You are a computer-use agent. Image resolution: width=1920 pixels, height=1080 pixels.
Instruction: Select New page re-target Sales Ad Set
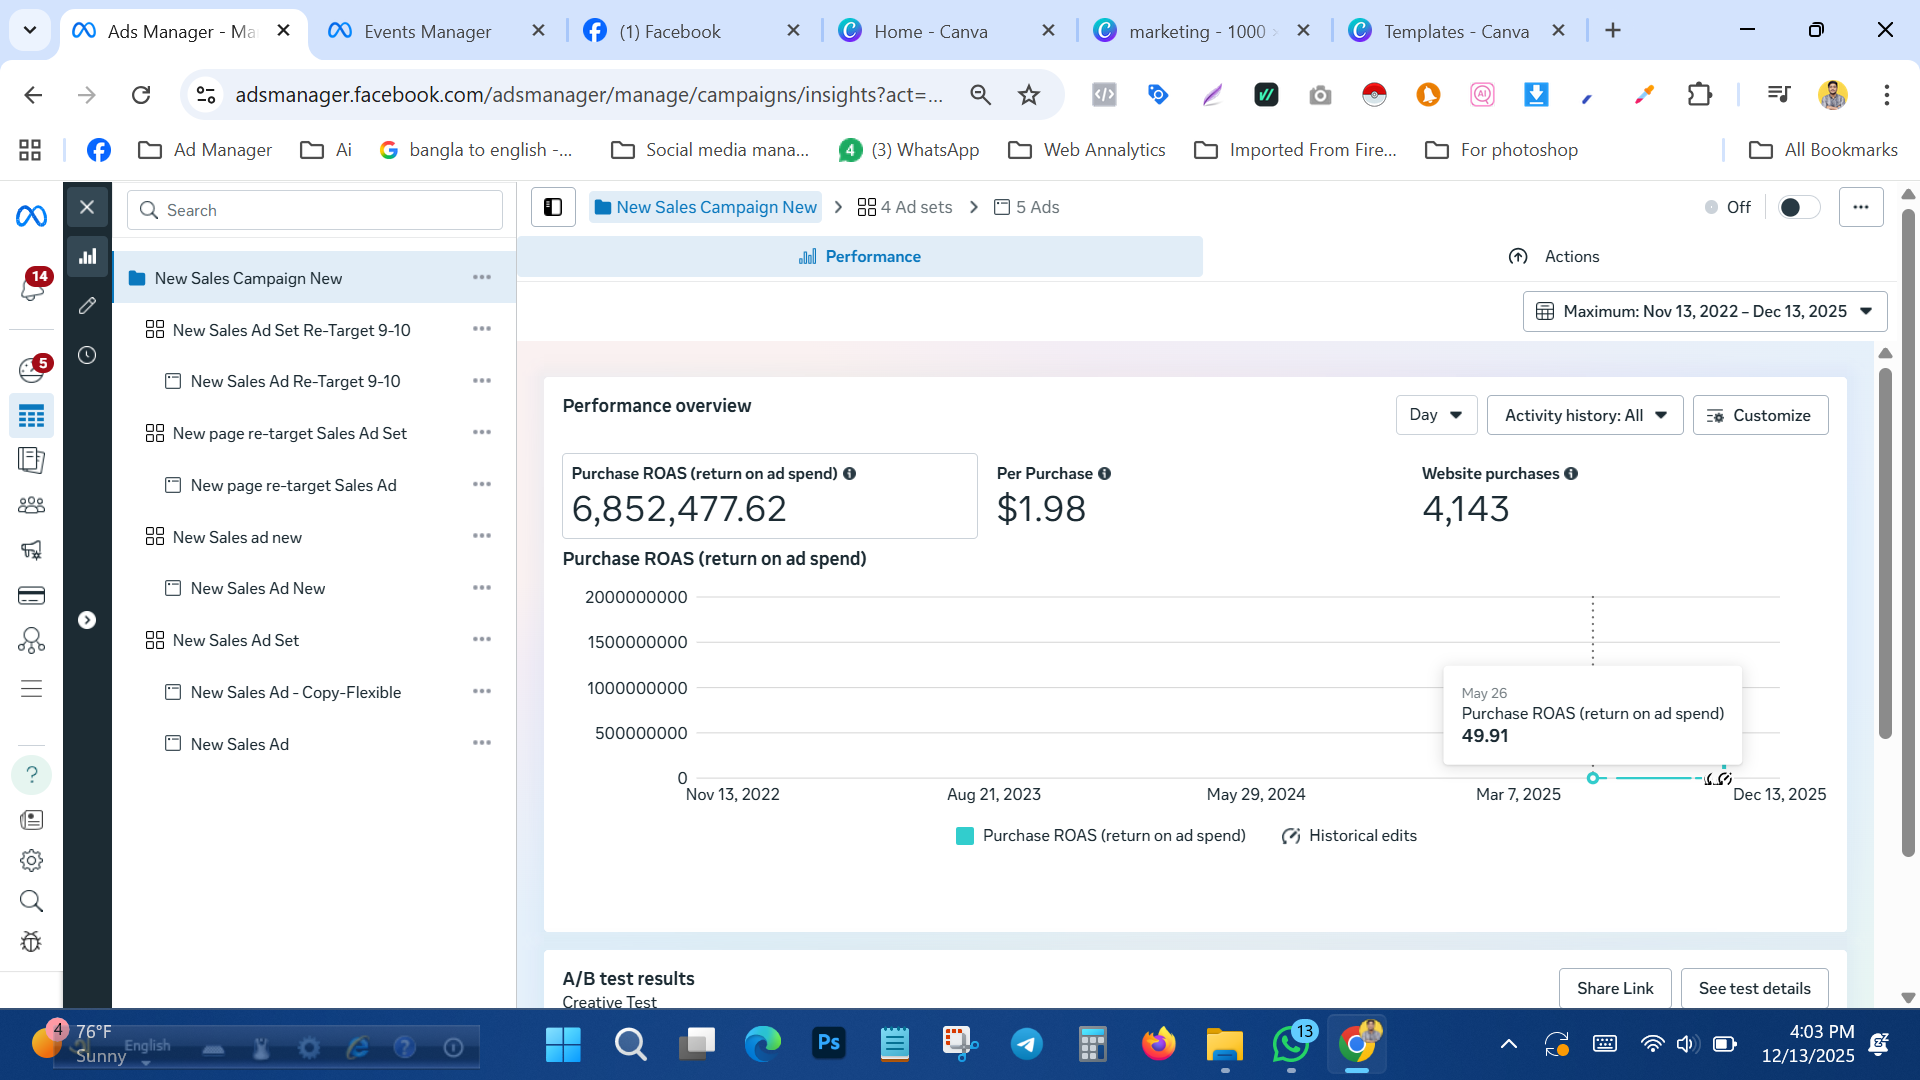(289, 433)
